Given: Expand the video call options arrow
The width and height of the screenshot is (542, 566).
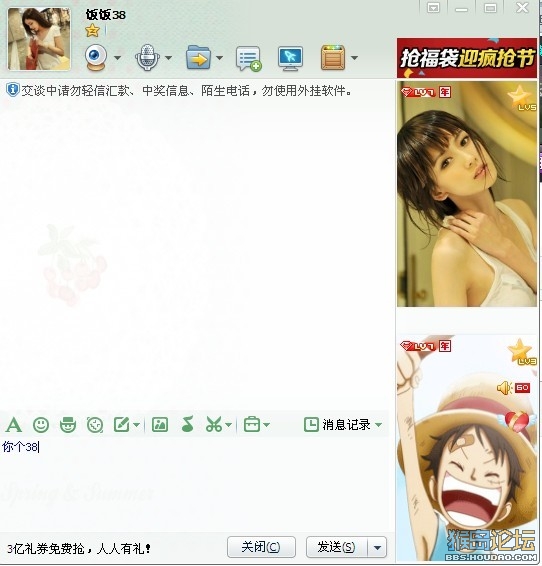Looking at the screenshot, I should pyautogui.click(x=117, y=58).
